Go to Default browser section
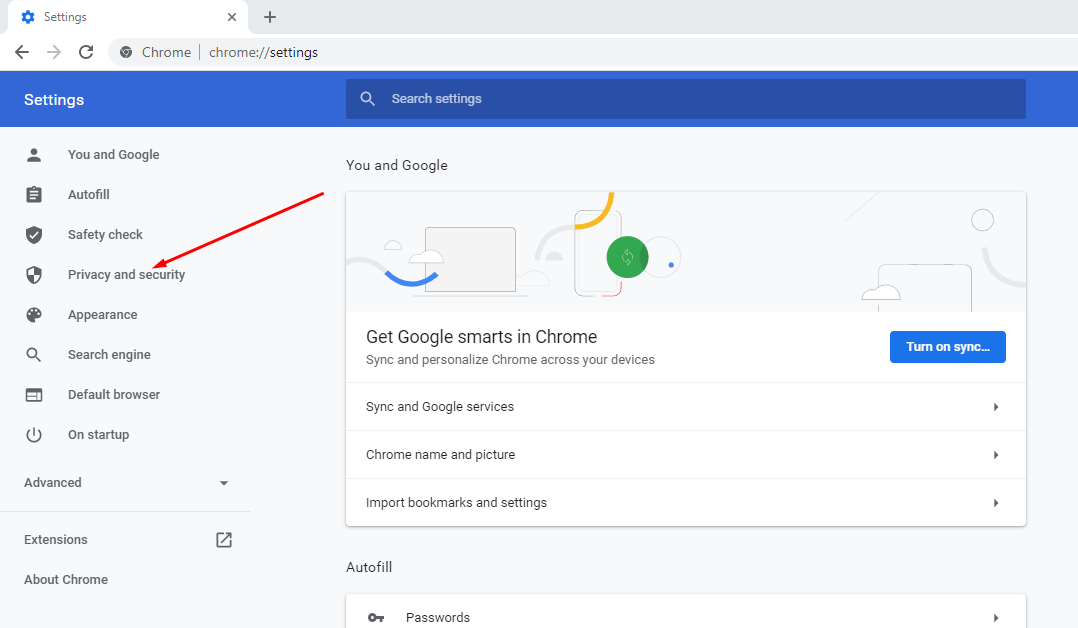Viewport: 1078px width, 628px height. (x=114, y=395)
